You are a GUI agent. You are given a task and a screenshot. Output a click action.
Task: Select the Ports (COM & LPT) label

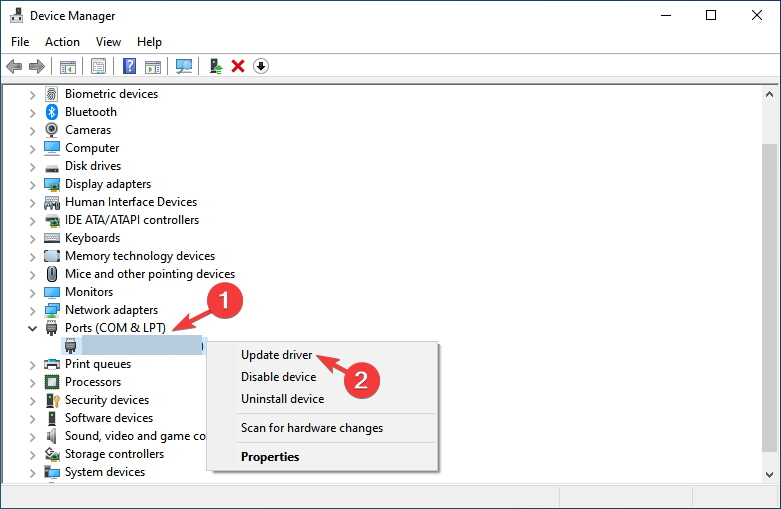click(x=116, y=328)
